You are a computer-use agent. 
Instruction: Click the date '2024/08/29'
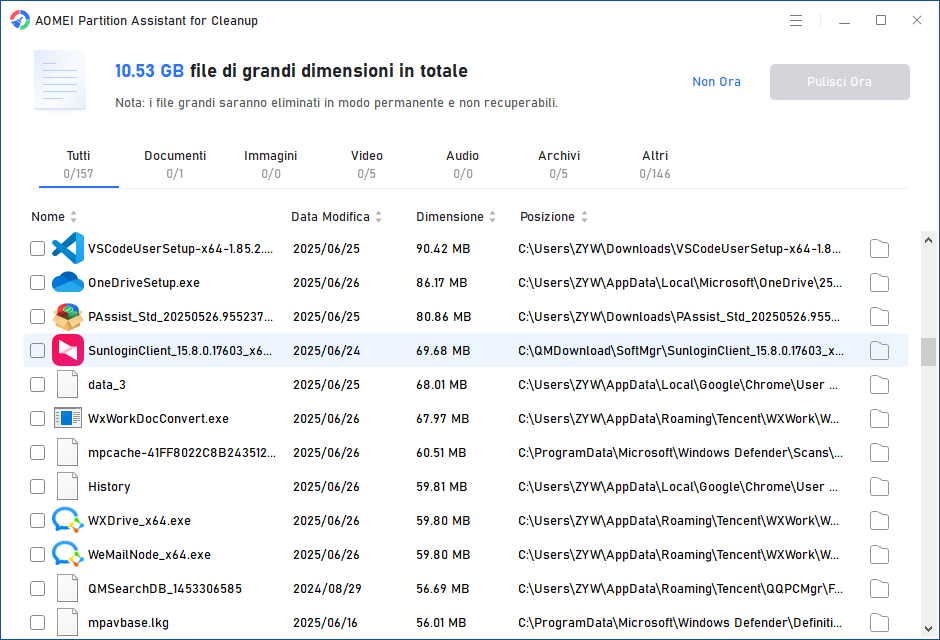point(327,588)
